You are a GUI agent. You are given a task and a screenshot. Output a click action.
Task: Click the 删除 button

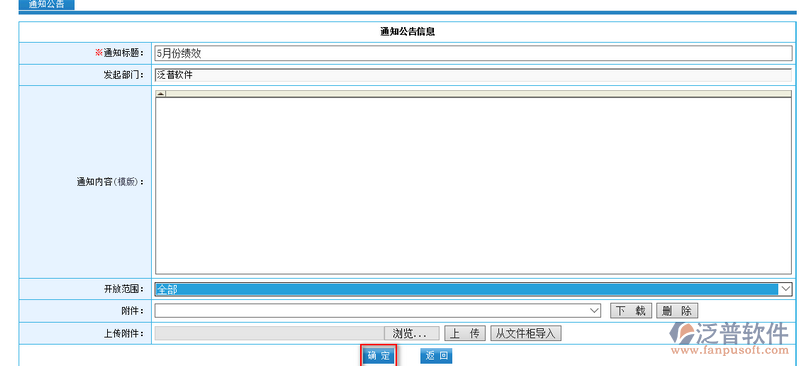point(677,310)
